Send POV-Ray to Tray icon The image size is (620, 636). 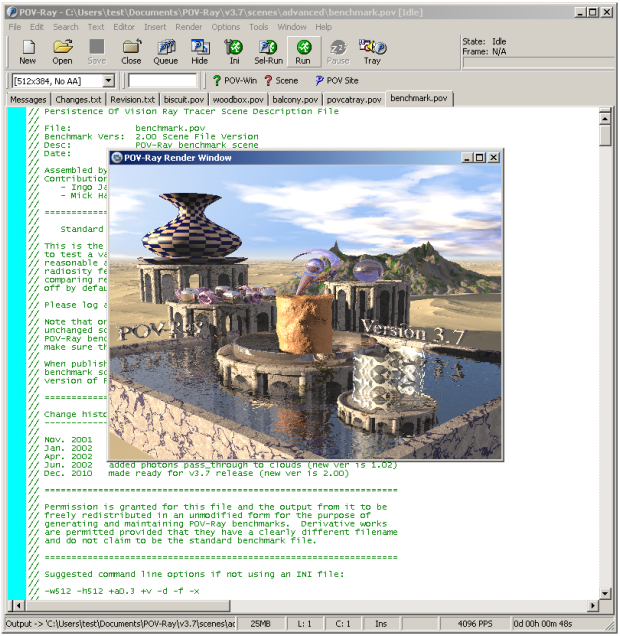pos(372,52)
